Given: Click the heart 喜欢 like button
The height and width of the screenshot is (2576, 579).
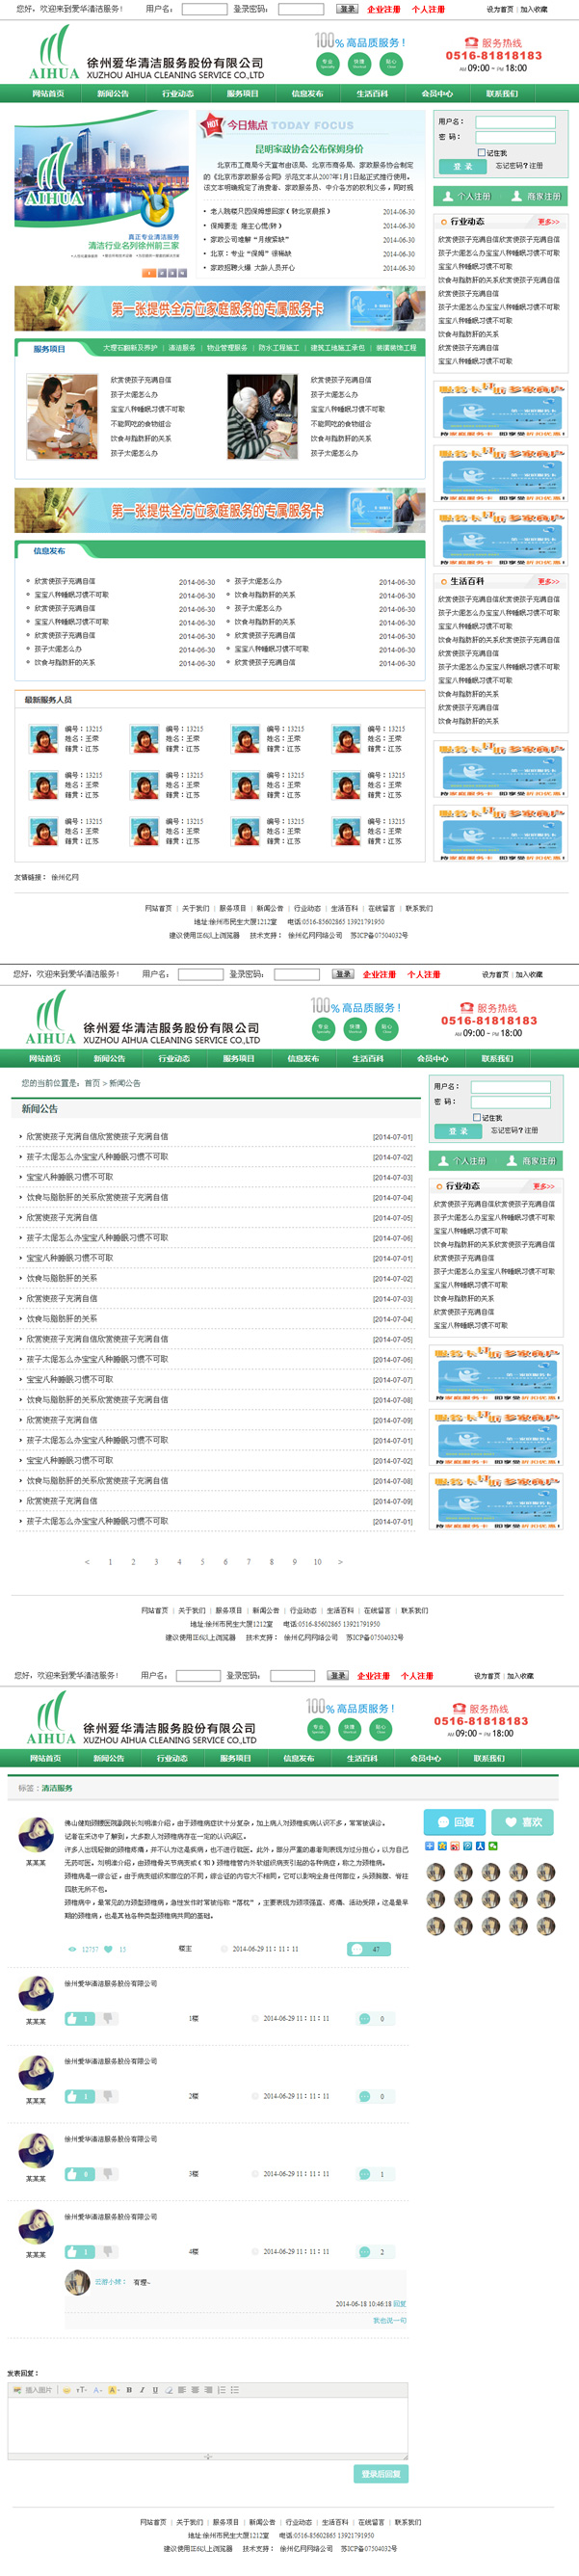Looking at the screenshot, I should (524, 1822).
